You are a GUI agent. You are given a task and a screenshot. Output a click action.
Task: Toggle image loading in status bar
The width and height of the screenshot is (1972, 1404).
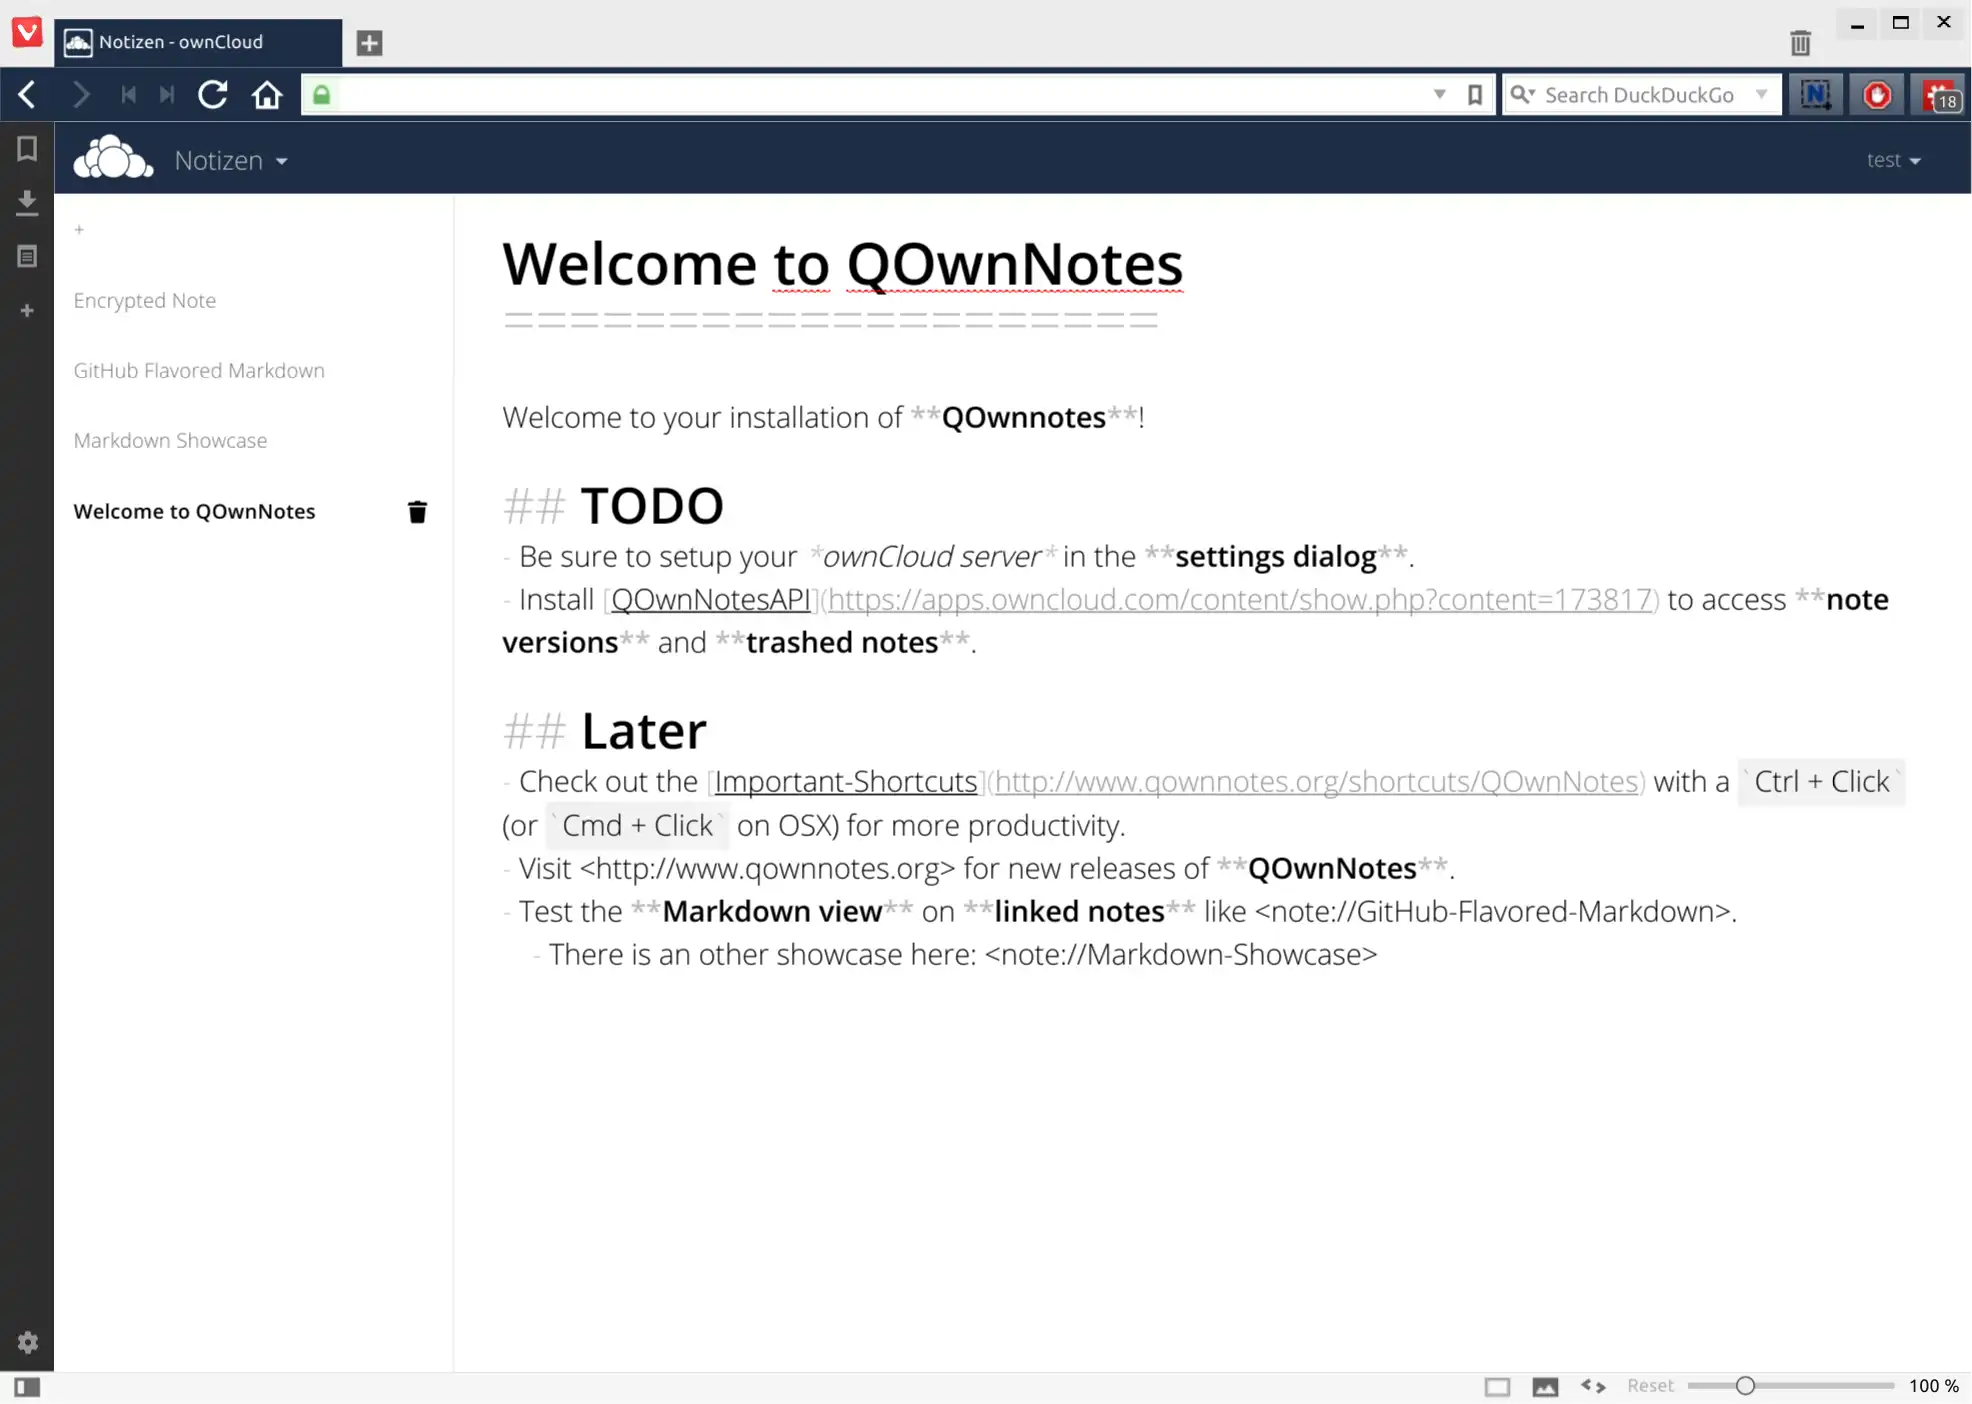click(x=1545, y=1387)
